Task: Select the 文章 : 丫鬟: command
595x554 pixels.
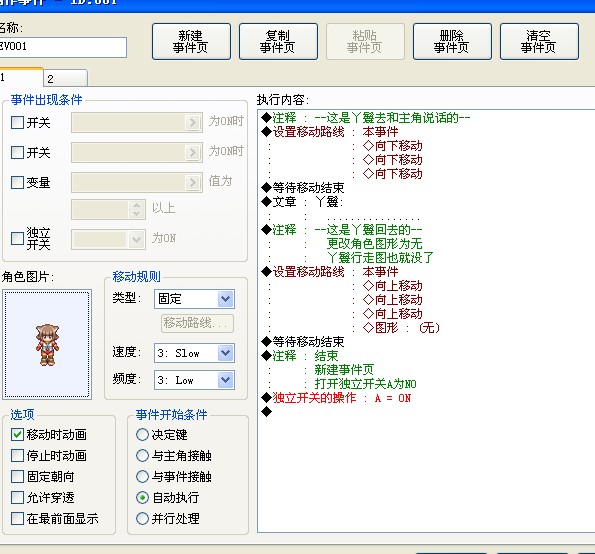Action: click(302, 202)
